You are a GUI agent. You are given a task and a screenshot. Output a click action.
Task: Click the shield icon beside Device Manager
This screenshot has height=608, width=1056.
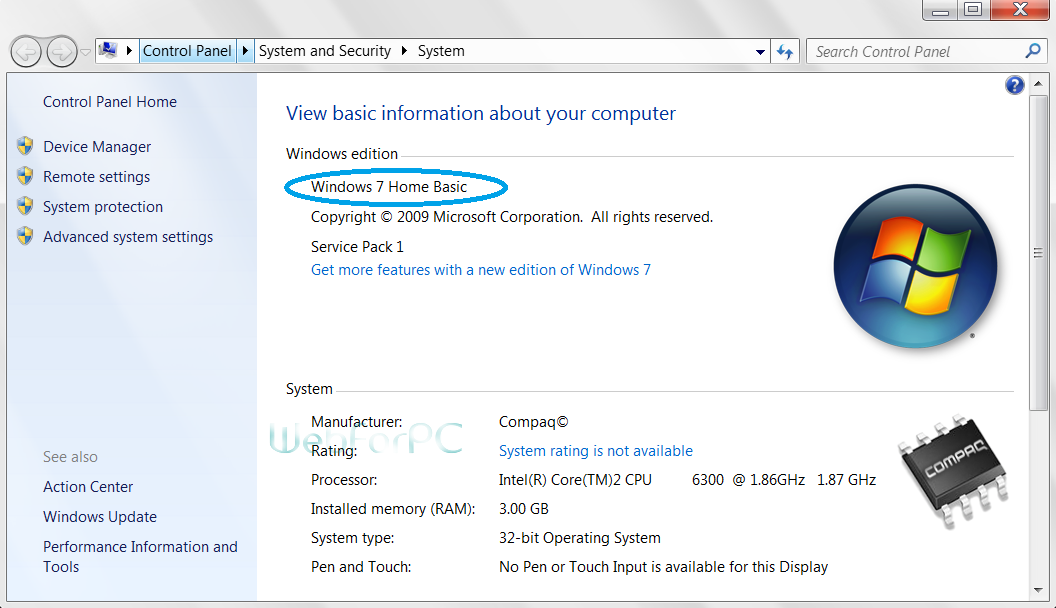25,145
